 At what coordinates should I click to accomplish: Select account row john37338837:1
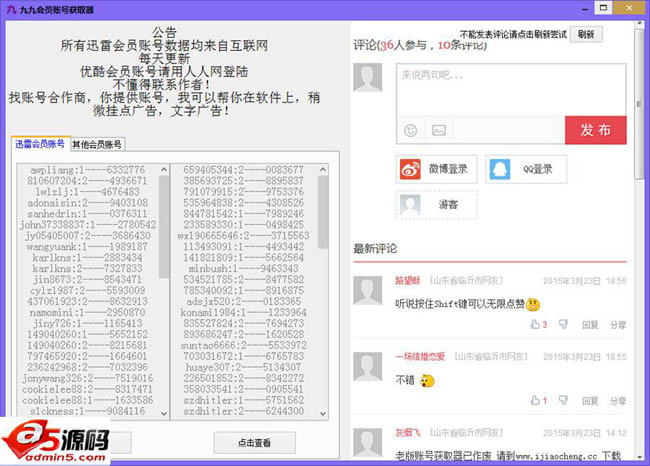[87, 225]
